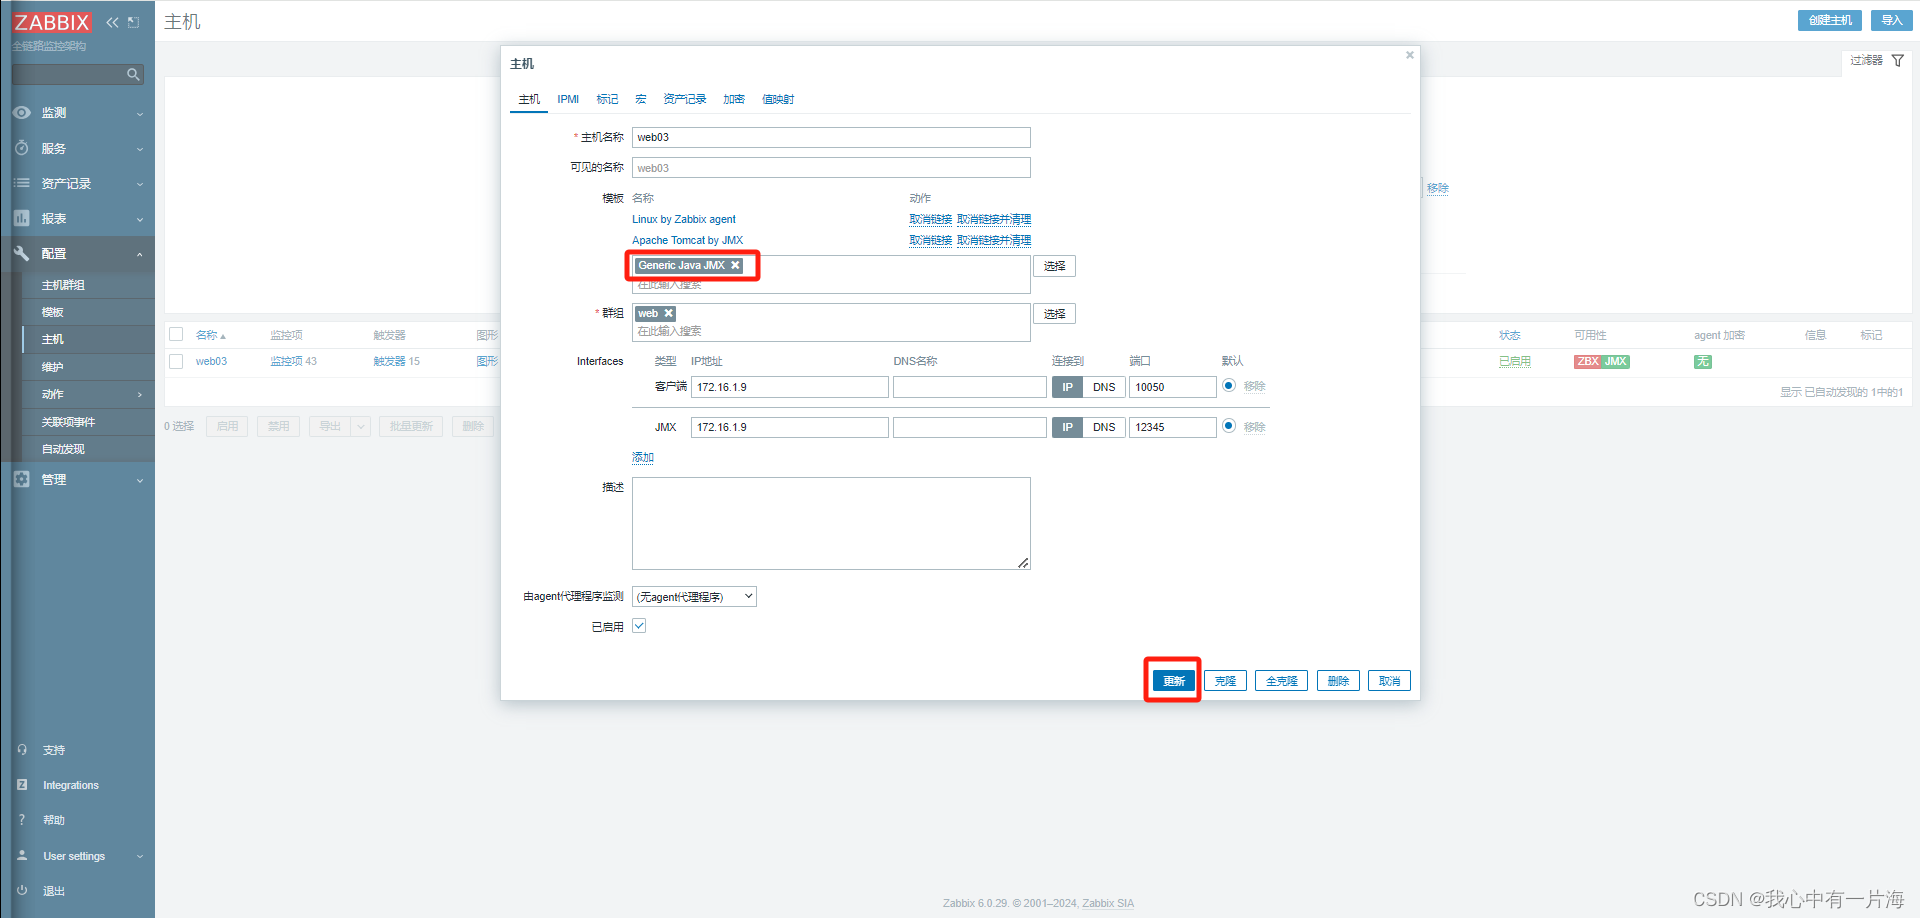Click the filter funnel icon

[1898, 61]
